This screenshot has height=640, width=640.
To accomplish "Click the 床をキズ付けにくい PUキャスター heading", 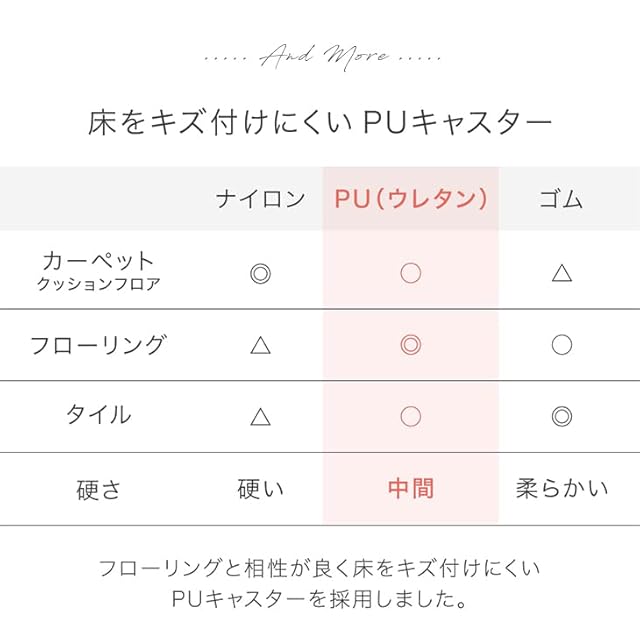I will tap(320, 124).
